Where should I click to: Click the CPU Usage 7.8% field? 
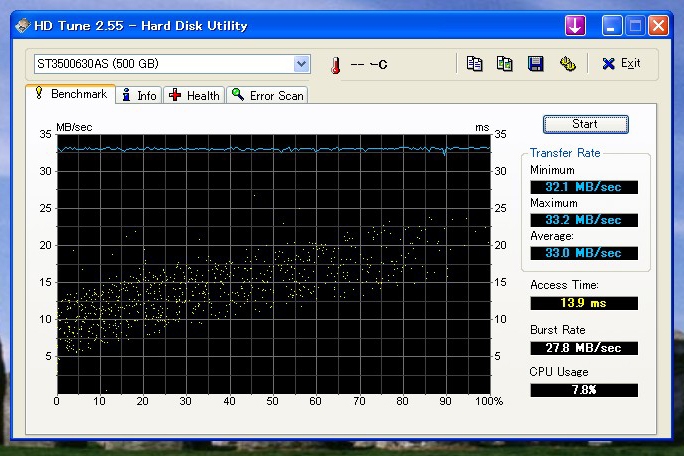583,389
